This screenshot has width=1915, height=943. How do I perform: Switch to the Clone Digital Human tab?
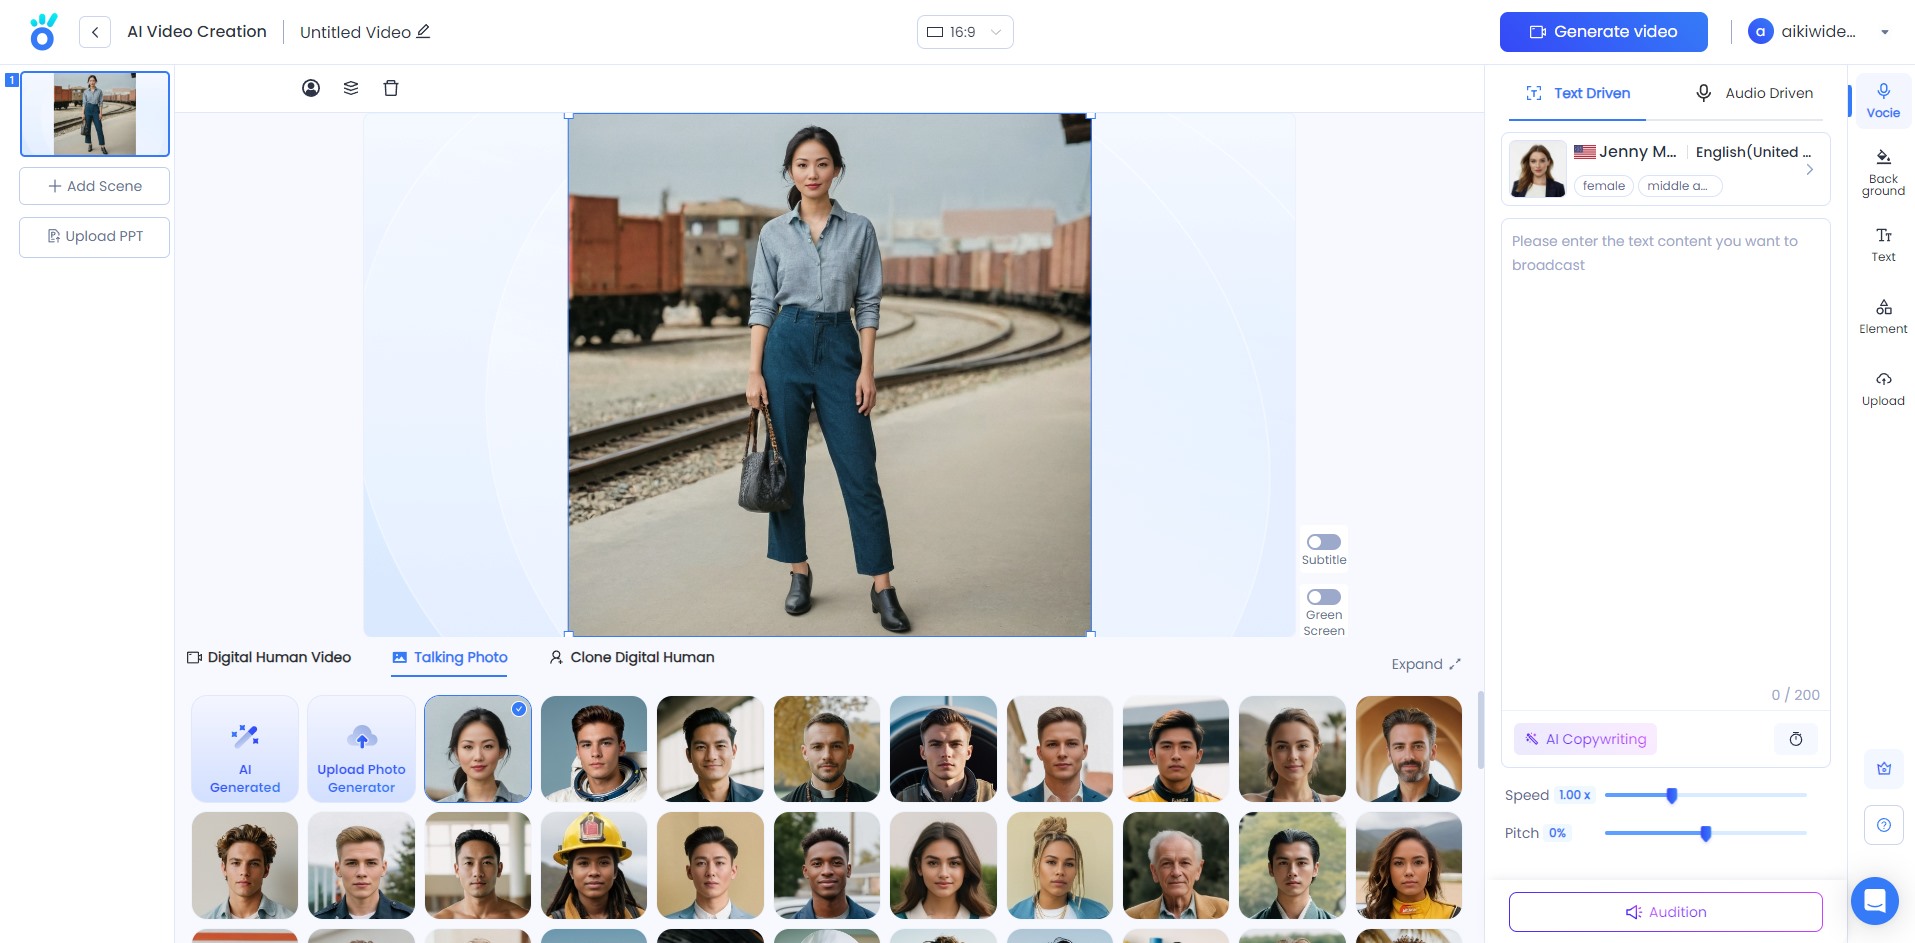[x=632, y=657]
